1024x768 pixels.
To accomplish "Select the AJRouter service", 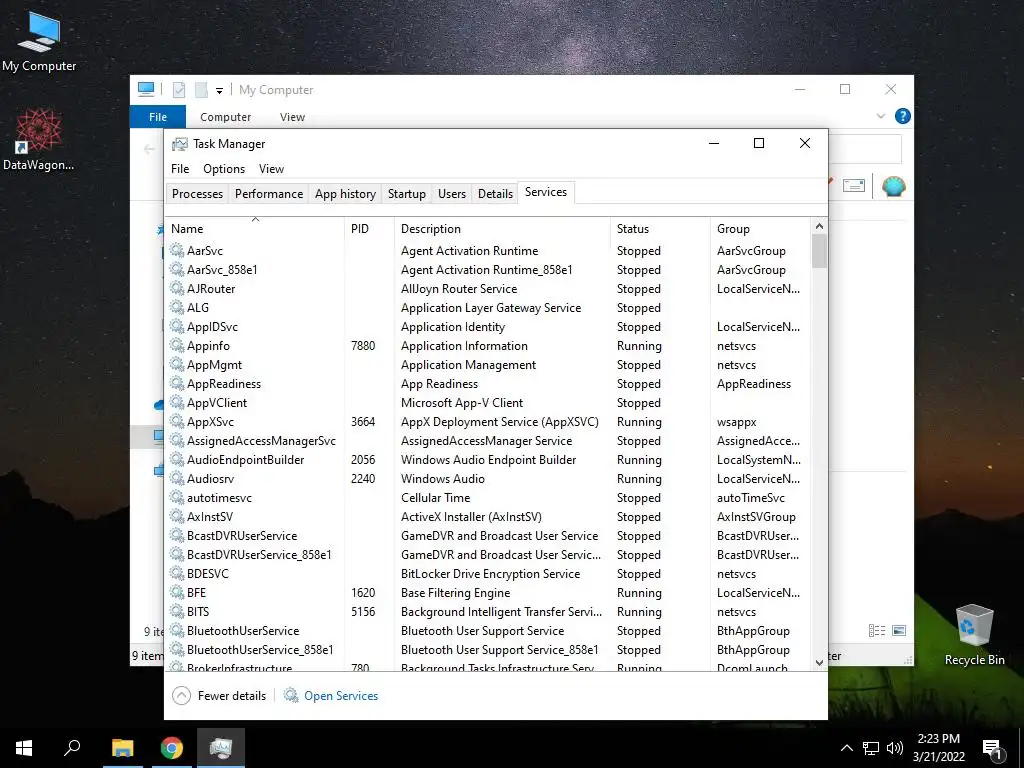I will [487, 289].
